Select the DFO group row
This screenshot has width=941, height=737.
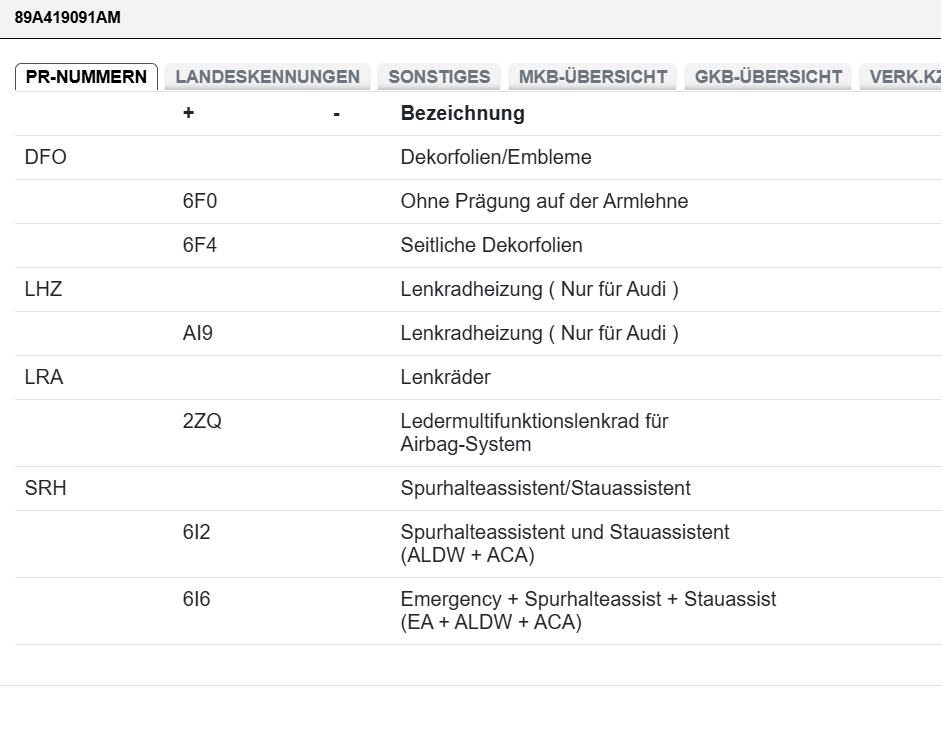[x=45, y=158]
